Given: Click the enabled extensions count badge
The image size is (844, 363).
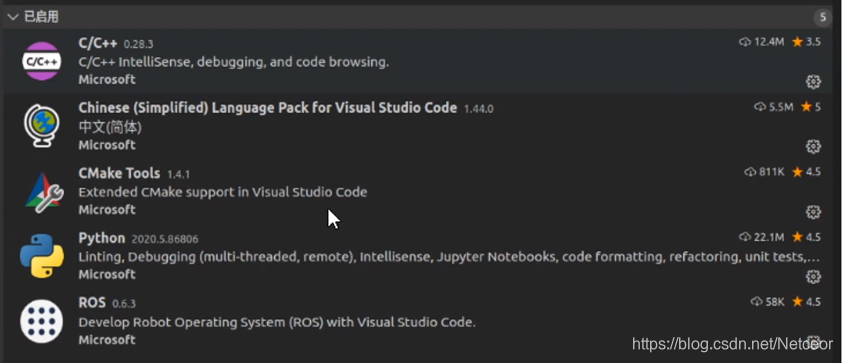Looking at the screenshot, I should [x=822, y=17].
